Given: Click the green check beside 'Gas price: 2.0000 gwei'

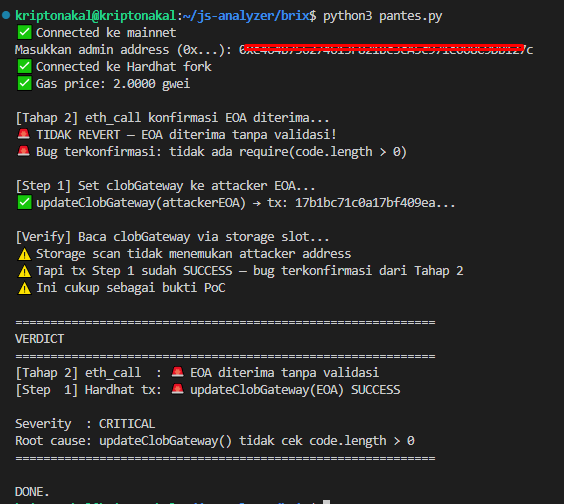Looking at the screenshot, I should pos(24,83).
